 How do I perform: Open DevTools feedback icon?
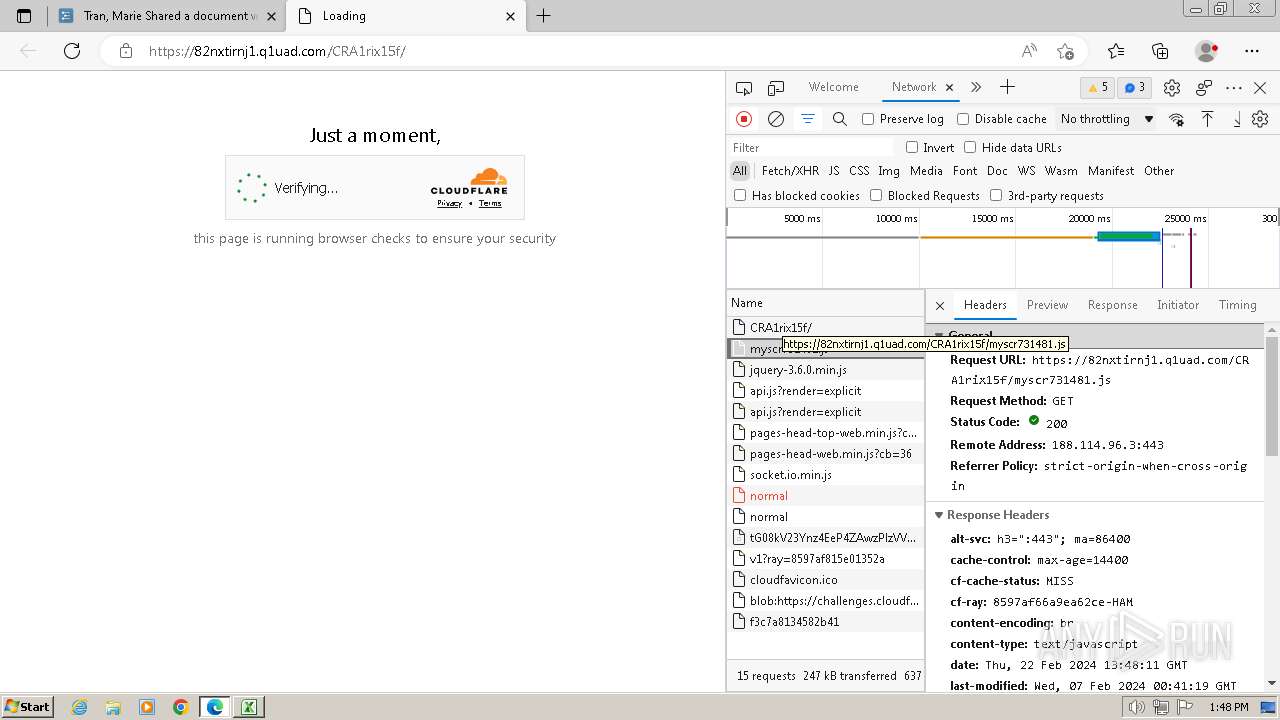tap(1204, 88)
